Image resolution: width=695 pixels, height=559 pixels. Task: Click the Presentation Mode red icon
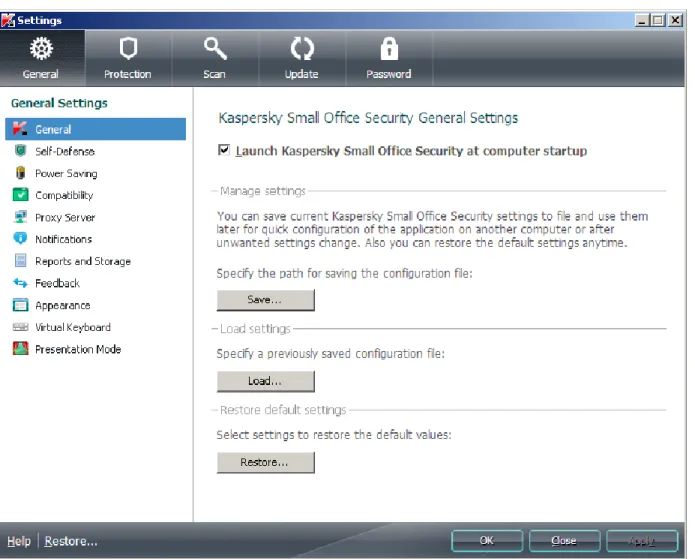(20, 348)
